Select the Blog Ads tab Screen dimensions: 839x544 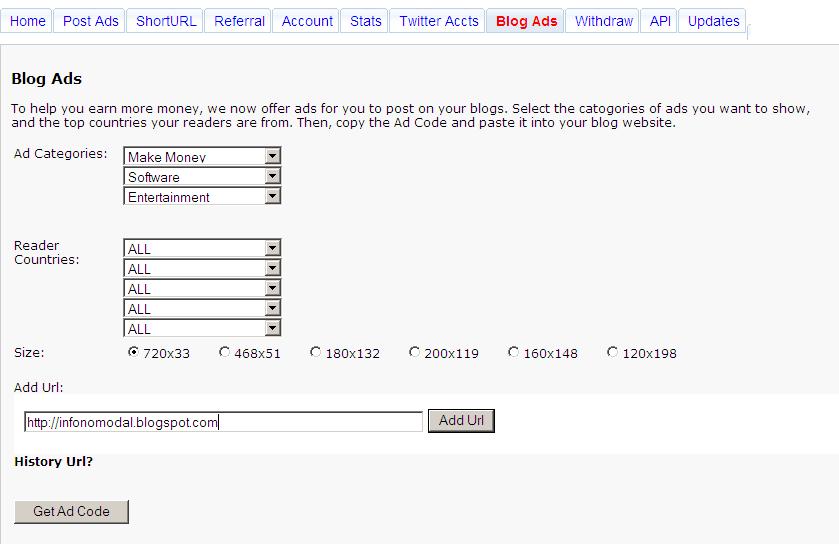click(x=527, y=21)
